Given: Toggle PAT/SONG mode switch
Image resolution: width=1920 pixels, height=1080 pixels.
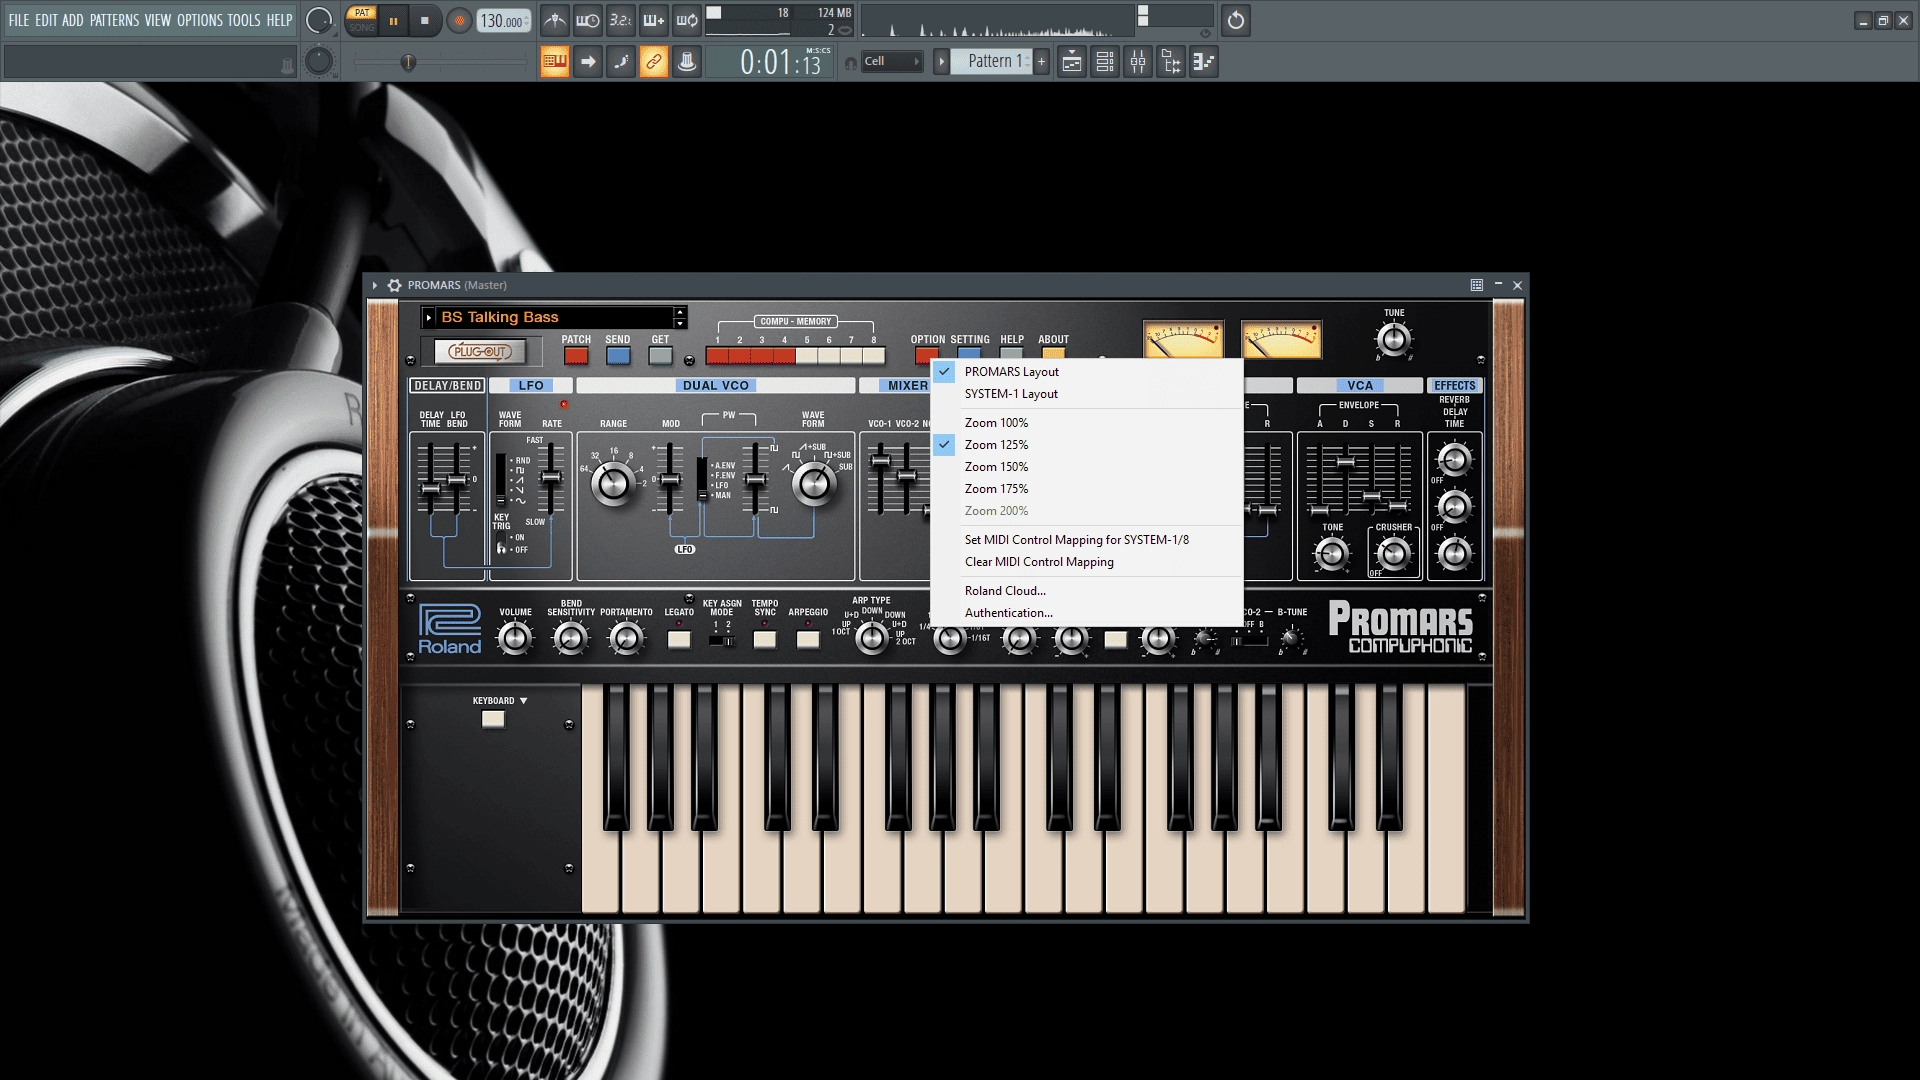Looking at the screenshot, I should (x=362, y=20).
